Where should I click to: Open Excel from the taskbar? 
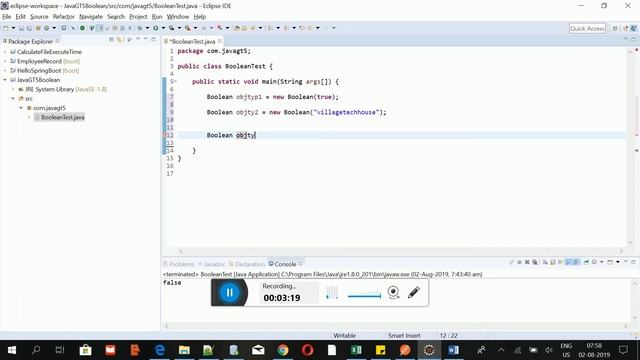356,350
